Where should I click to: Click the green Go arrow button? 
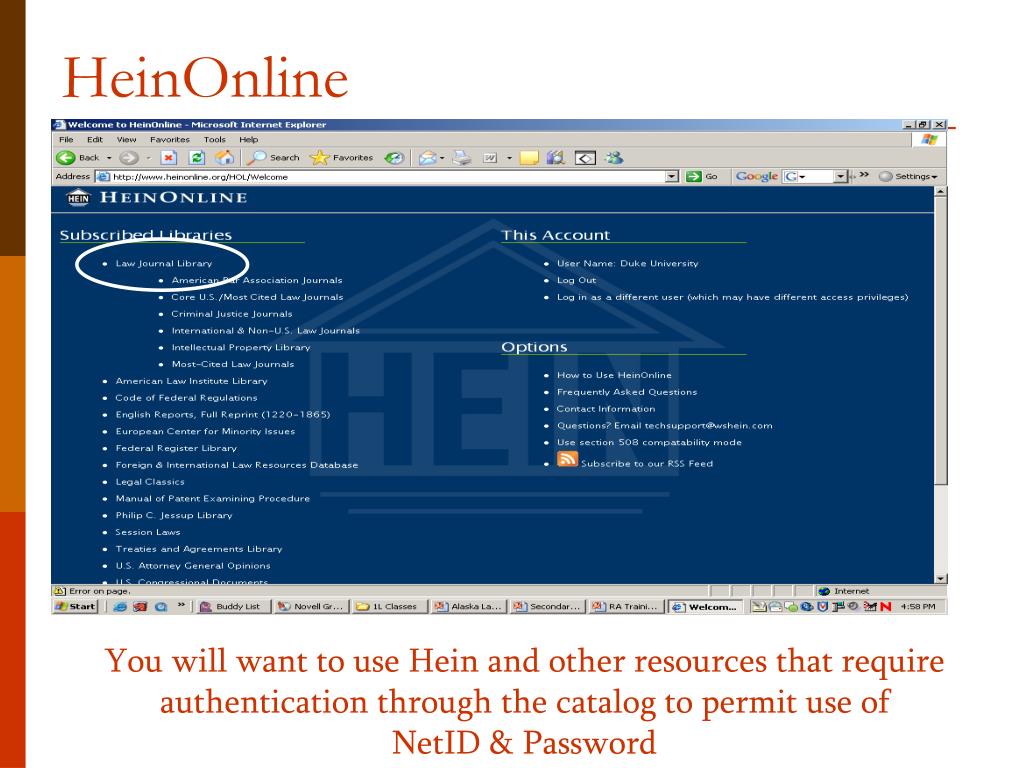coord(694,176)
